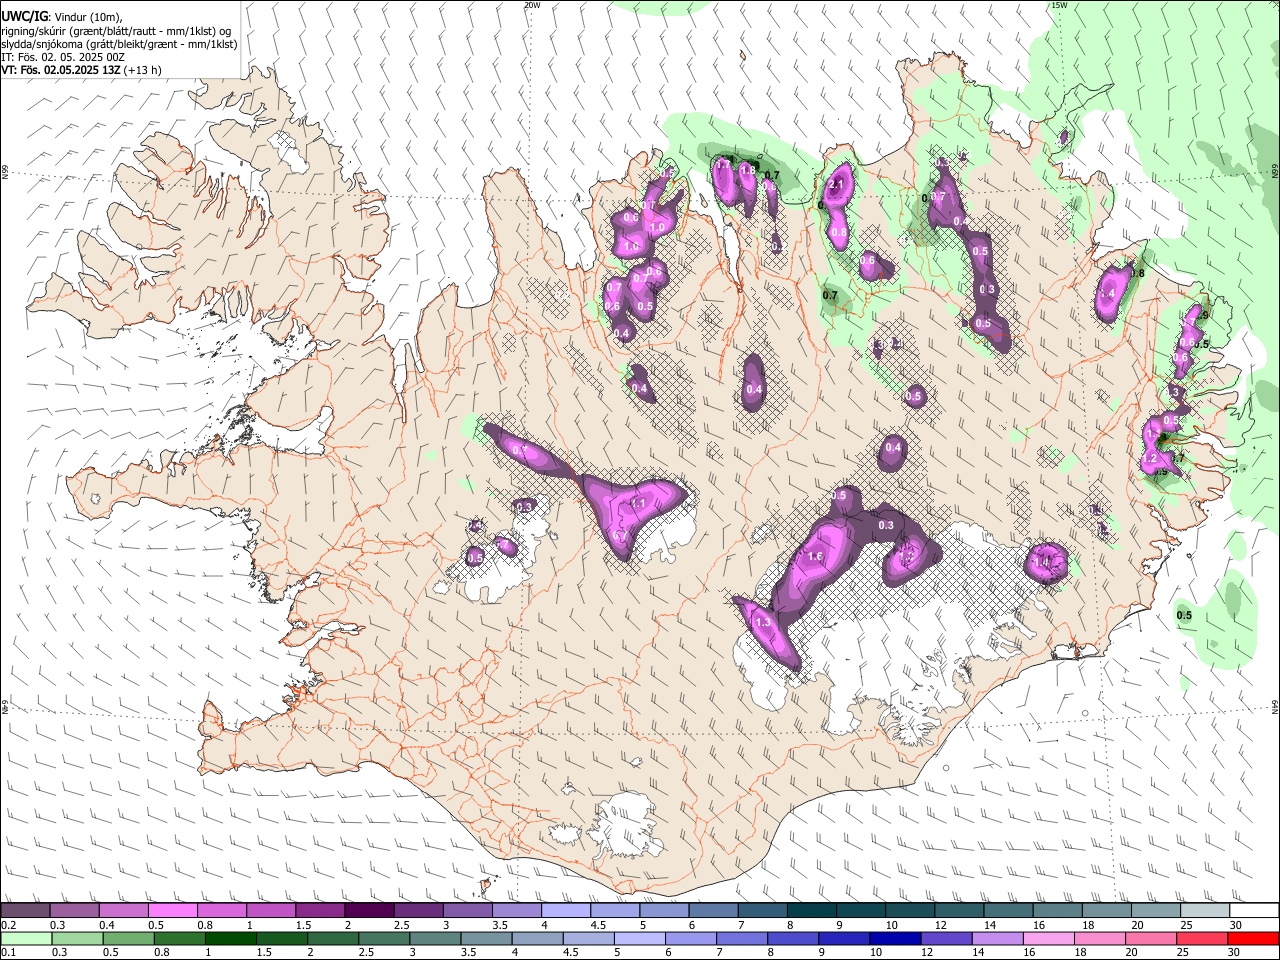Click the 'slydda/snjókoma (grátt/bleikt/grænt' legend line
1280x960 pixels.
(119, 44)
